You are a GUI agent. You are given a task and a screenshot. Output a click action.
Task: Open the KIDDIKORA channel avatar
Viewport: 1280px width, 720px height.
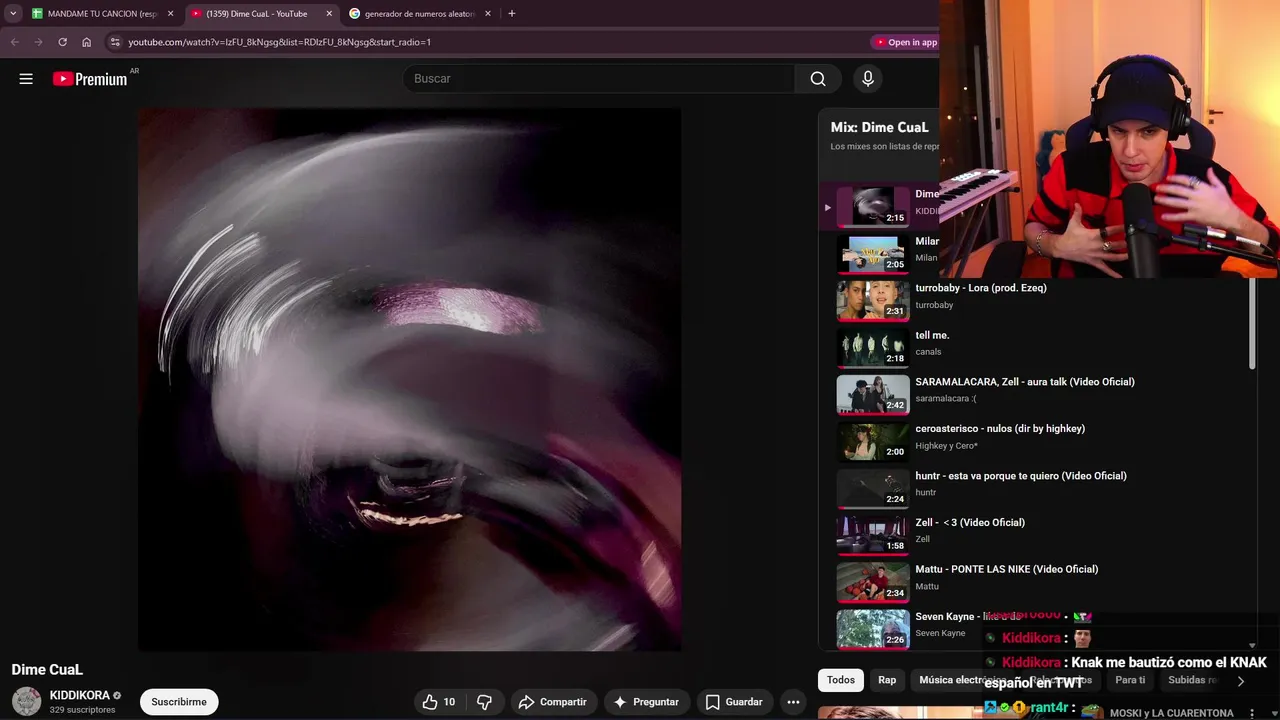coord(26,702)
